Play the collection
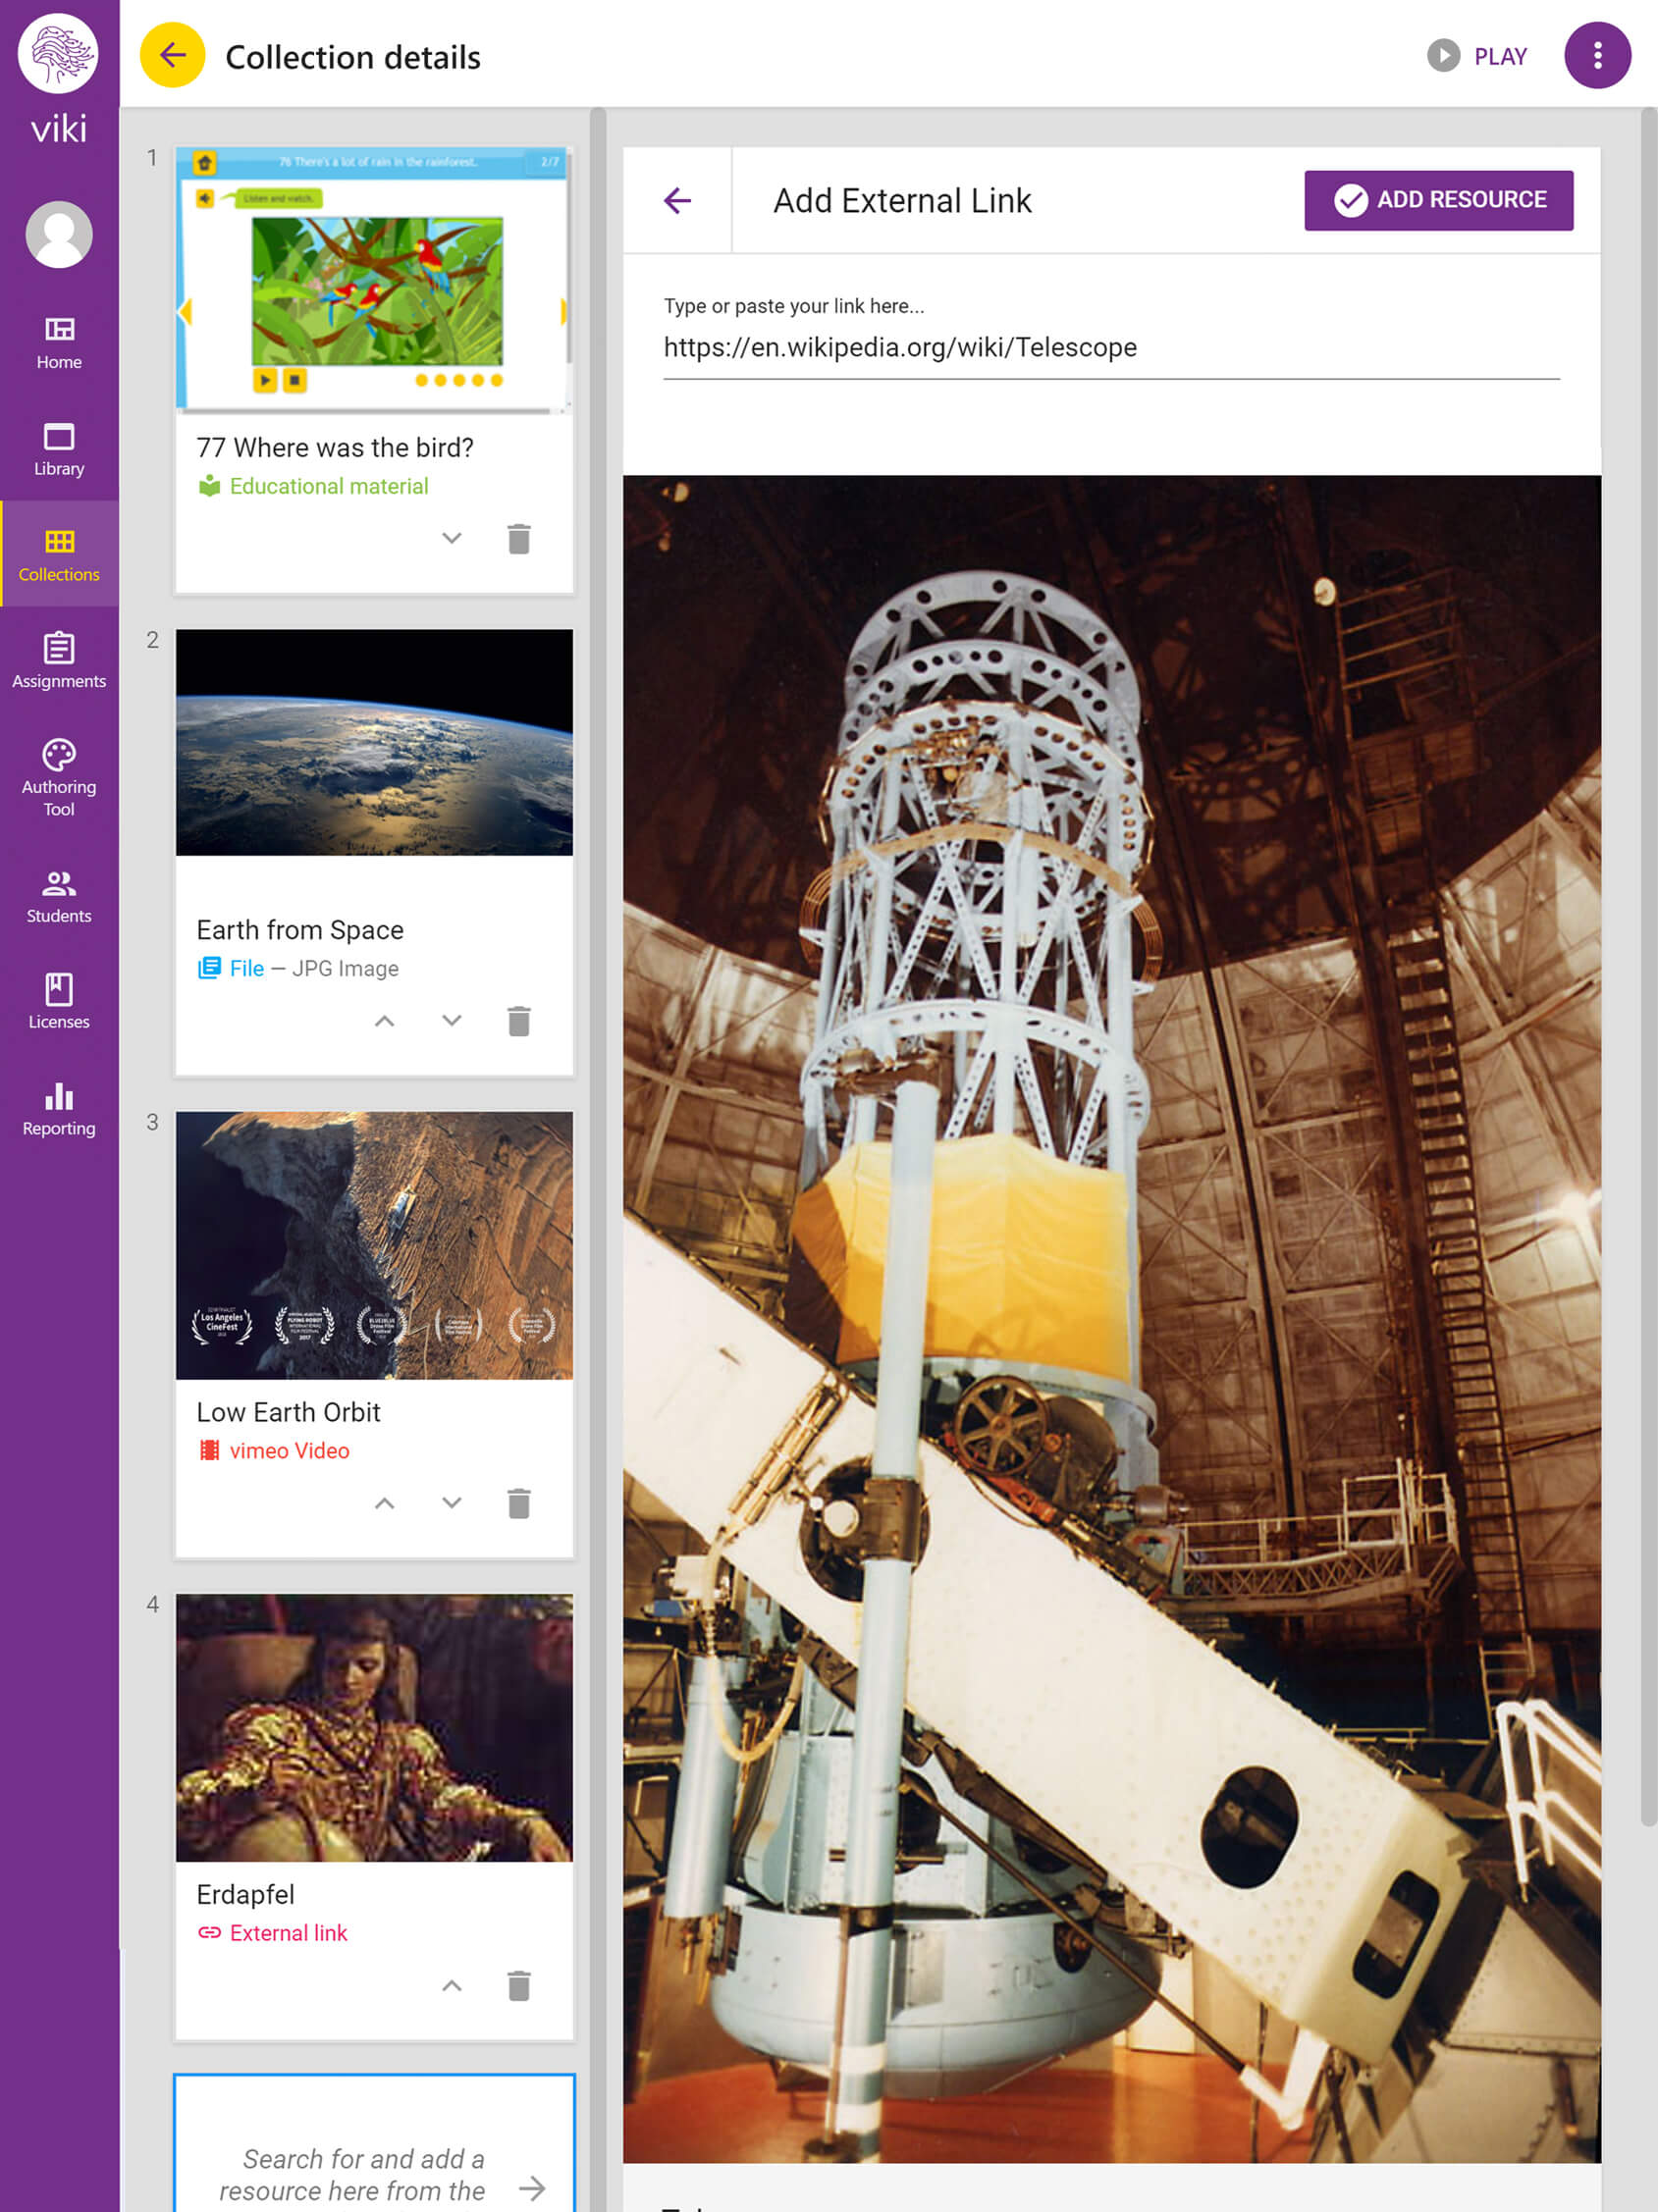Image resolution: width=1658 pixels, height=2212 pixels. [x=1477, y=56]
